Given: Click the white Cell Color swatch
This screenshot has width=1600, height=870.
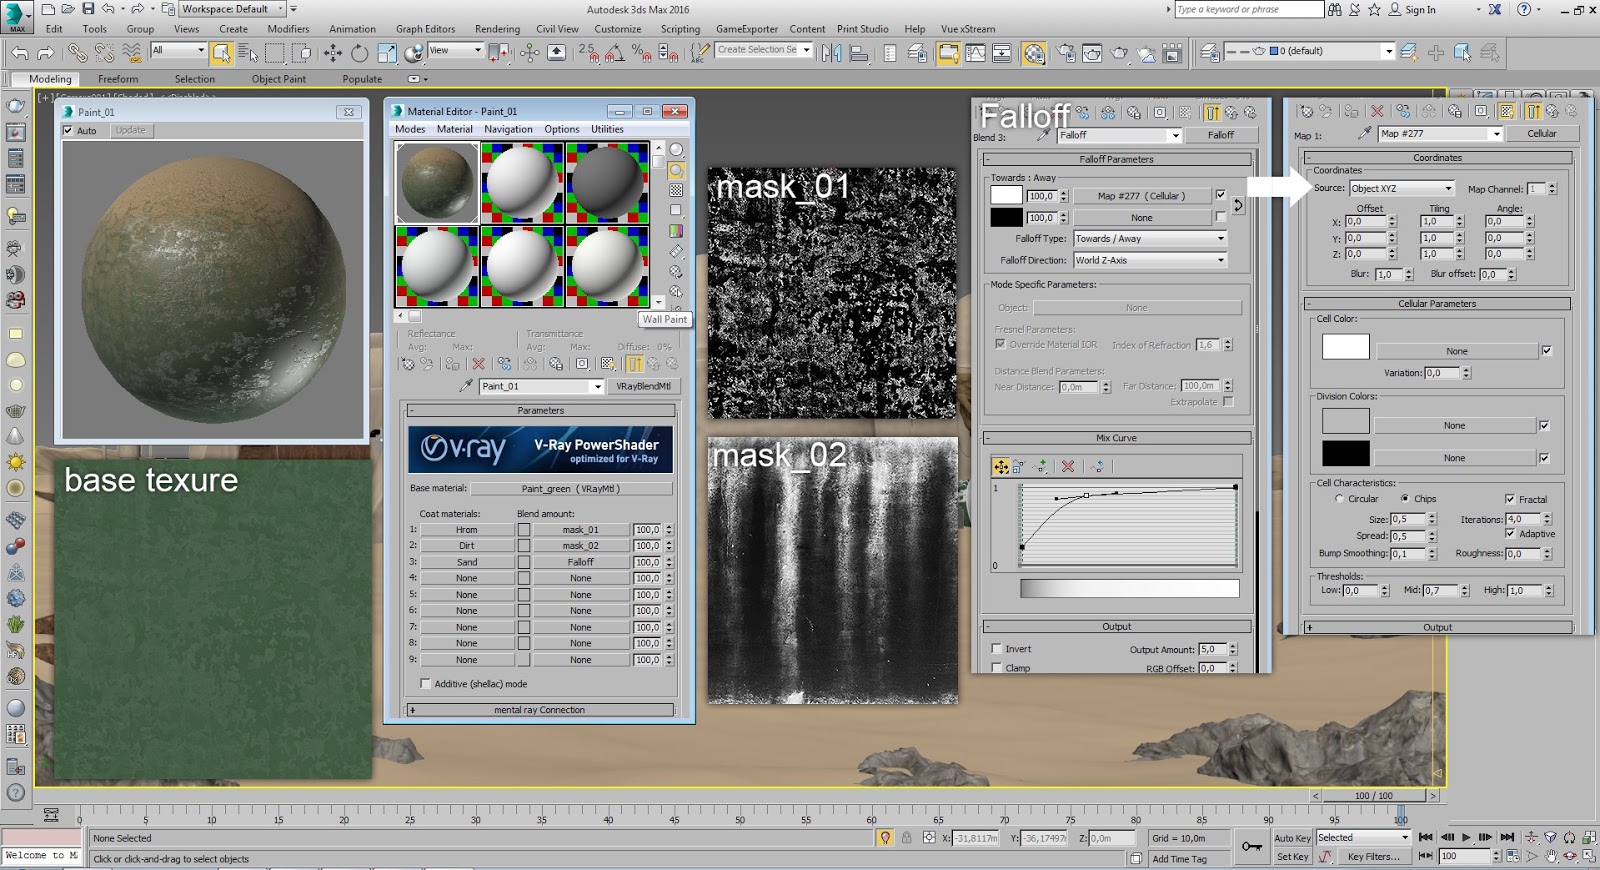Looking at the screenshot, I should click(x=1345, y=347).
